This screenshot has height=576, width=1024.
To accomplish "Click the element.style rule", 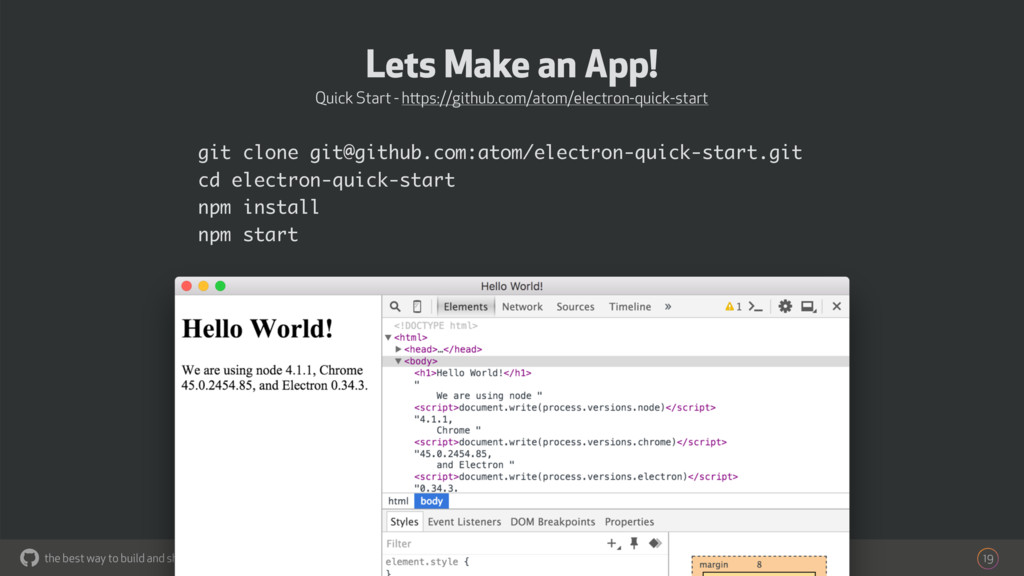I will 427,562.
